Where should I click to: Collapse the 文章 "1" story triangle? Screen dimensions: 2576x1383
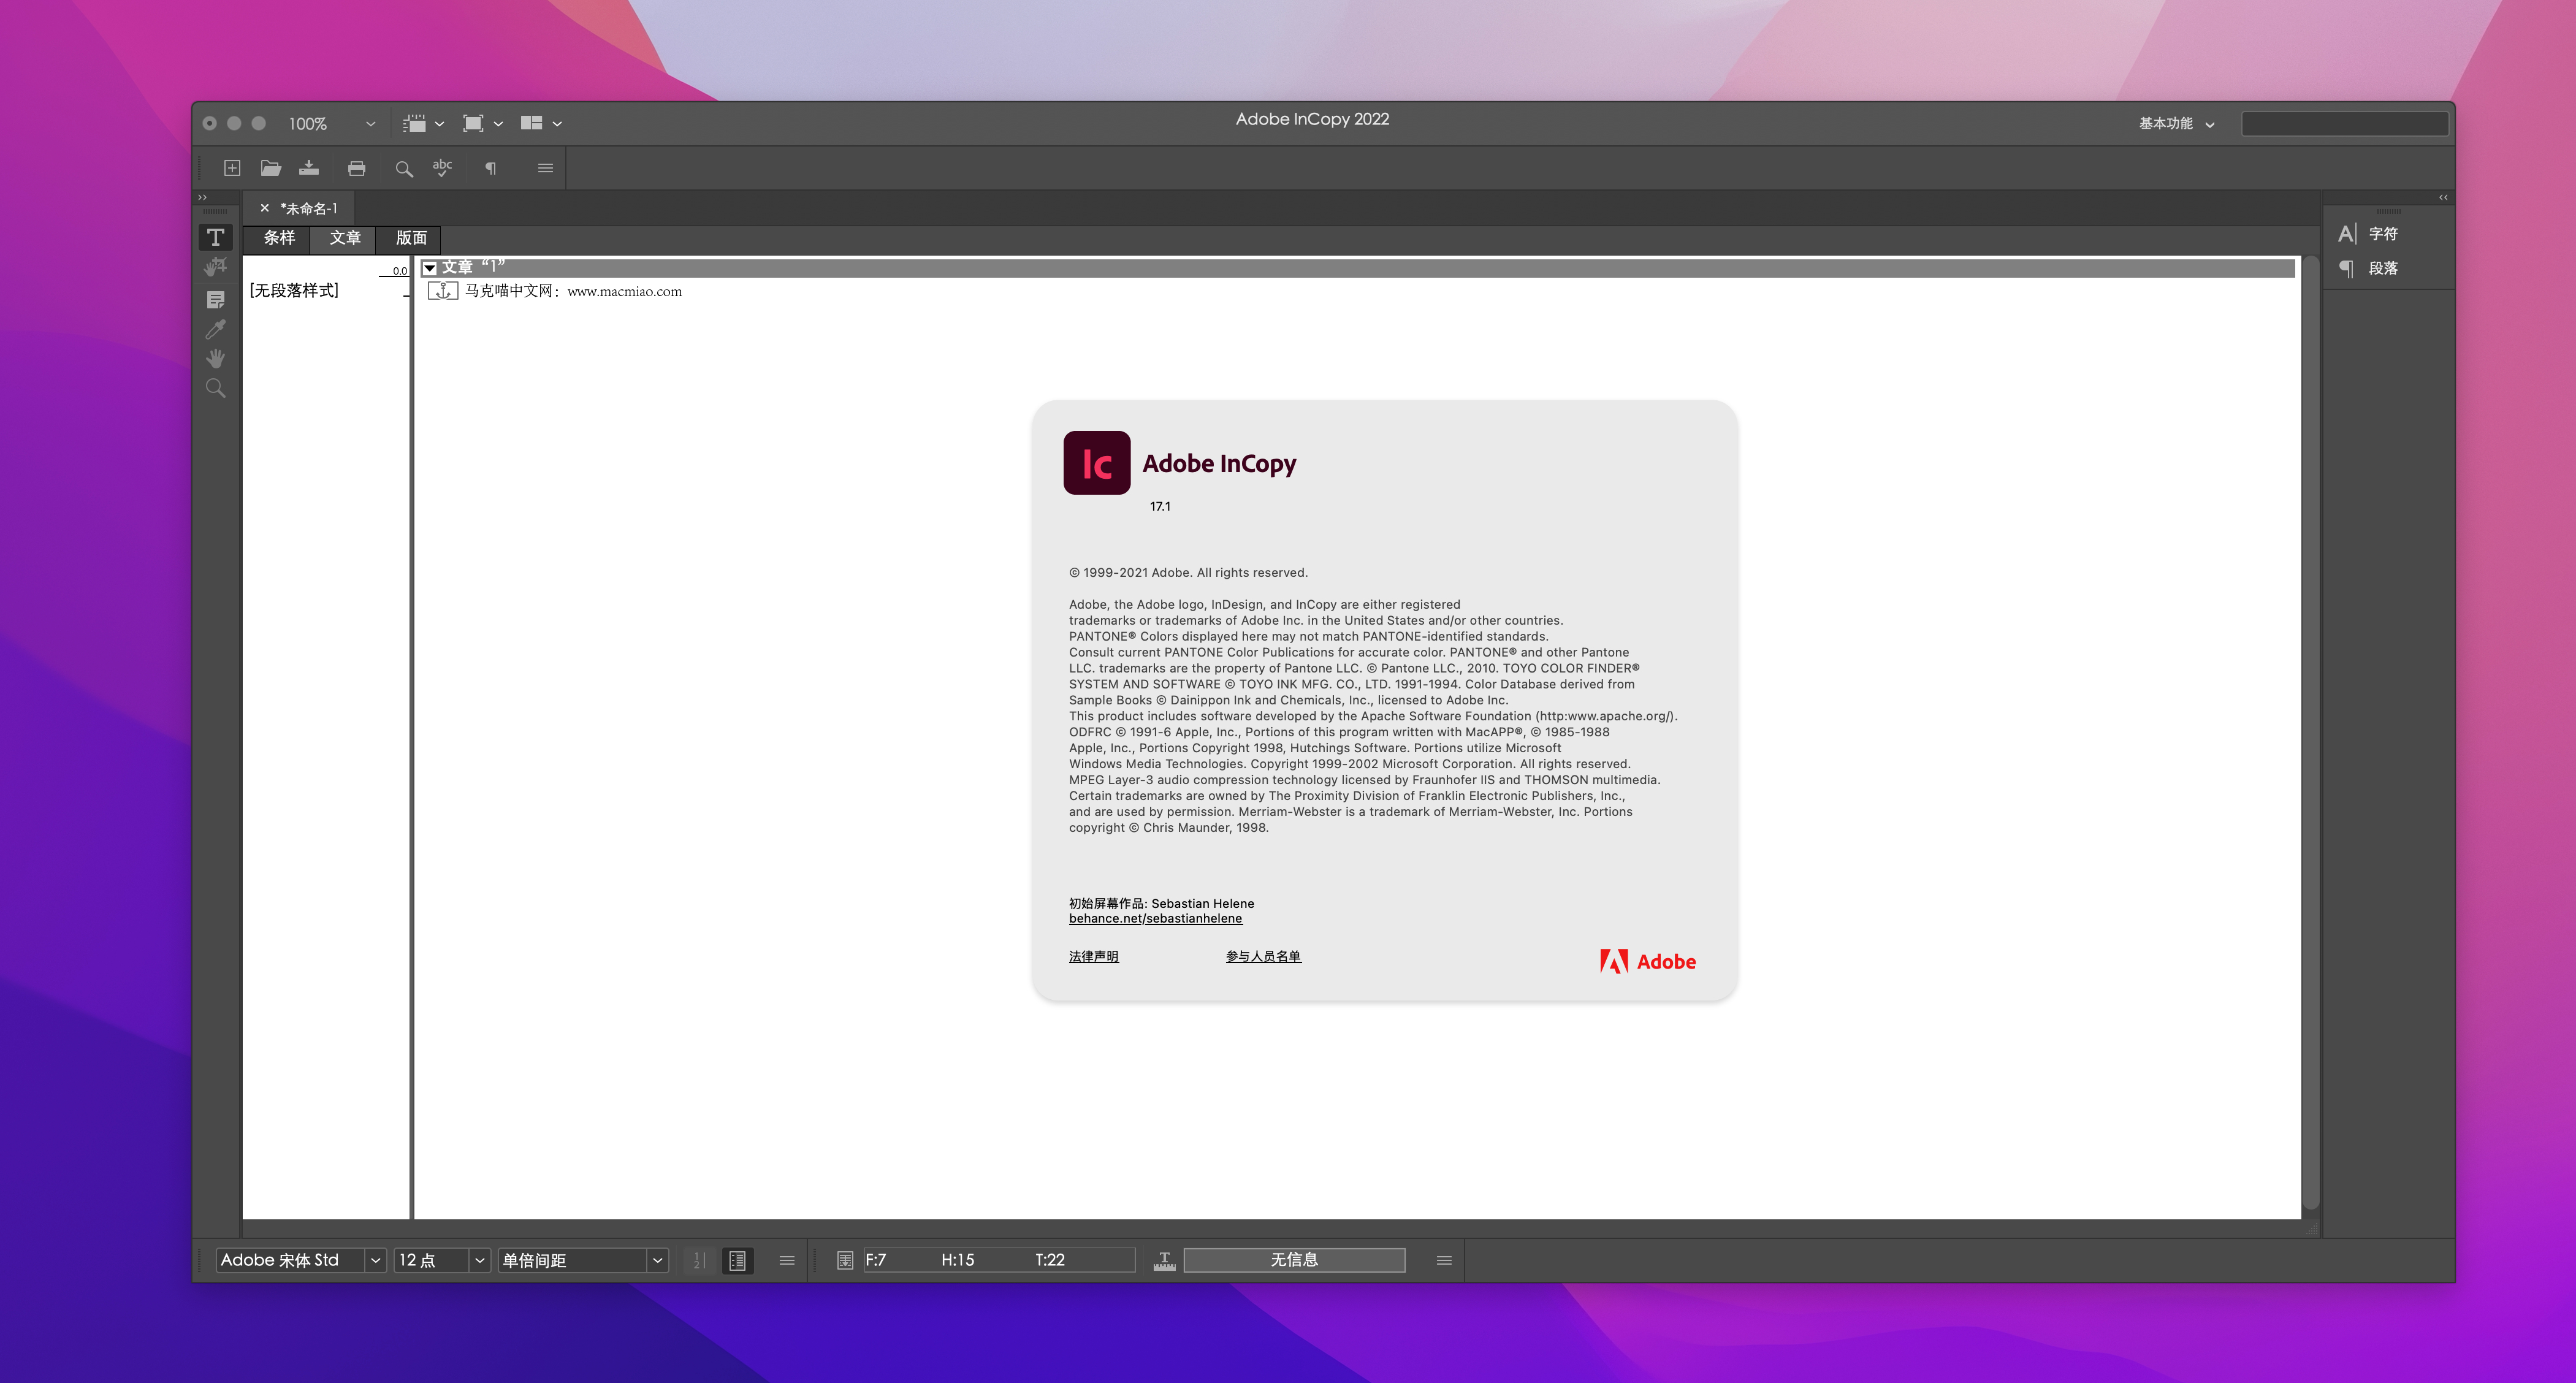coord(430,268)
